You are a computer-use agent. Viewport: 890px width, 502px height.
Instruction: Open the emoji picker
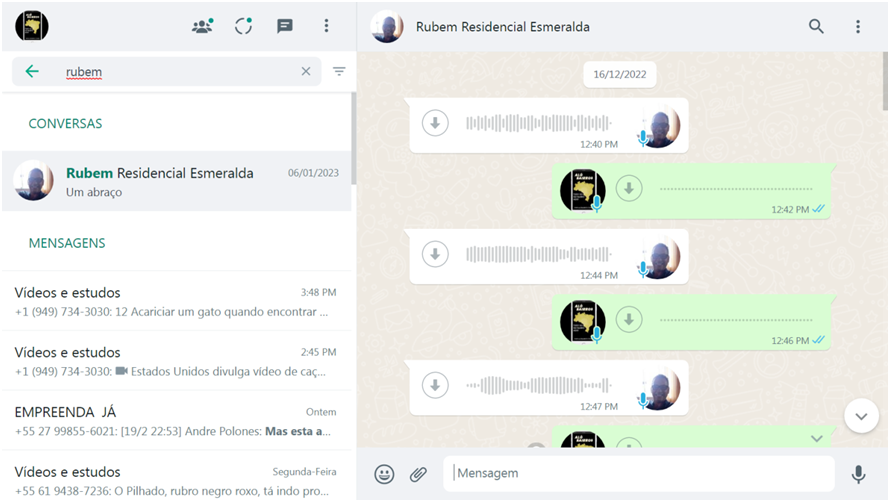point(384,474)
